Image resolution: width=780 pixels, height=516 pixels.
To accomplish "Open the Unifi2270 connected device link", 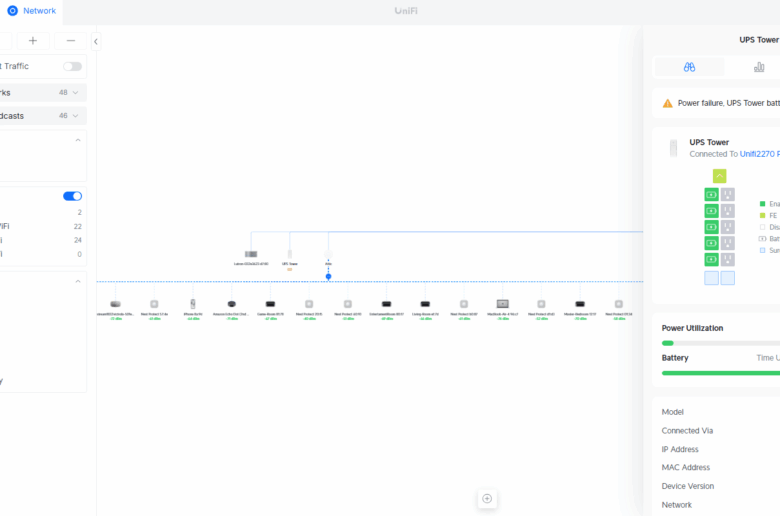I will coord(758,154).
